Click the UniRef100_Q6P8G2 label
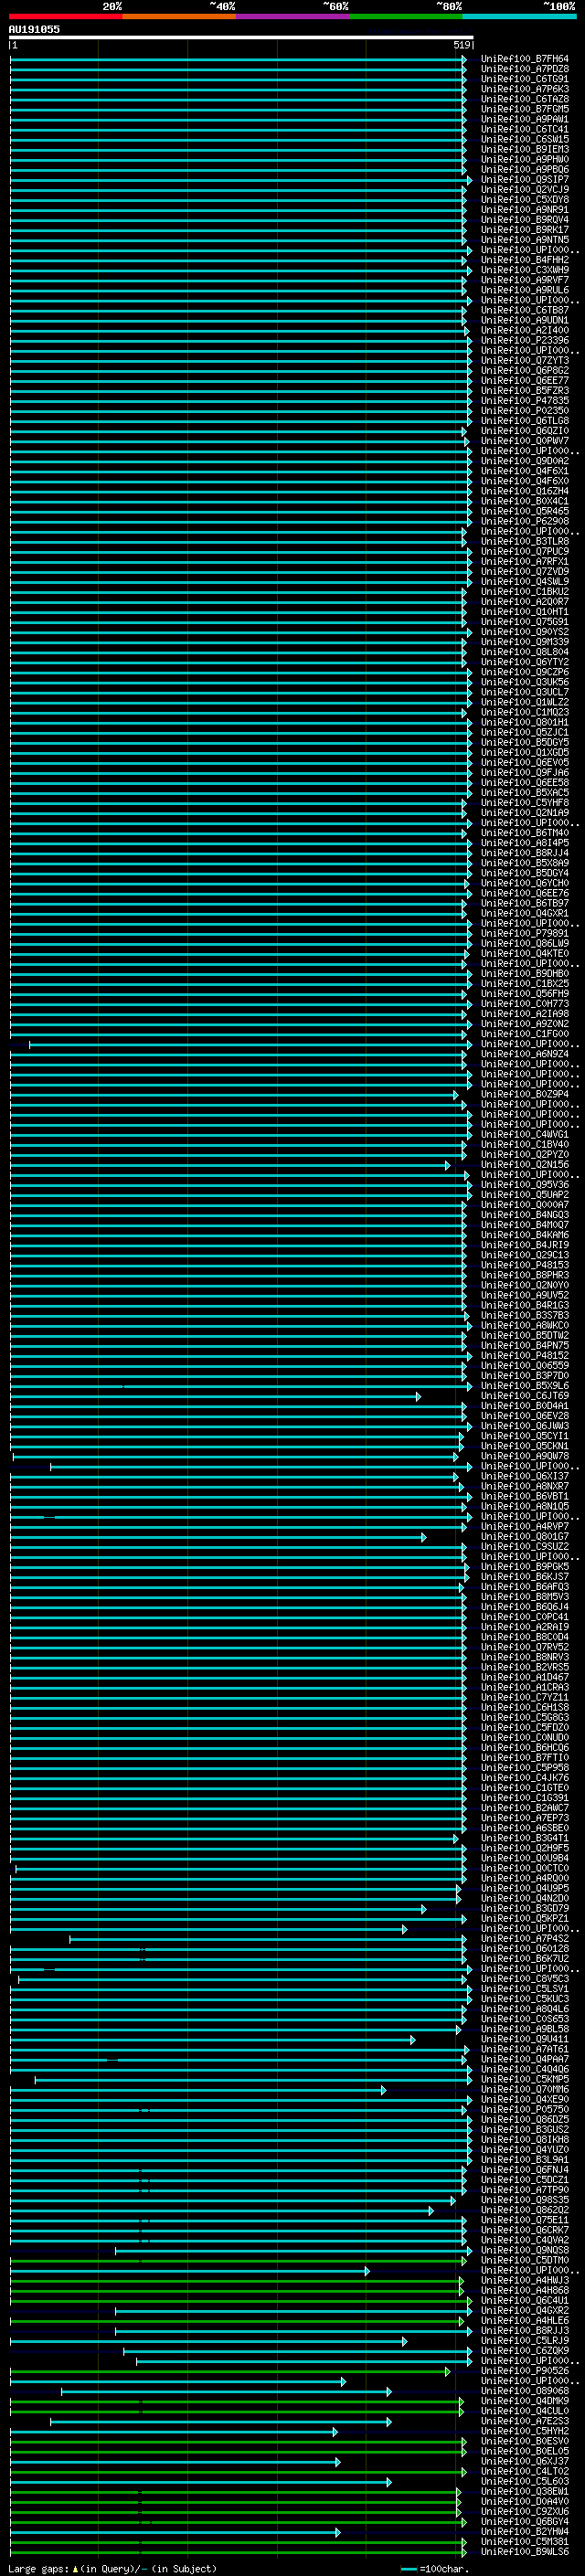This screenshot has height=2576, width=585. [x=524, y=371]
